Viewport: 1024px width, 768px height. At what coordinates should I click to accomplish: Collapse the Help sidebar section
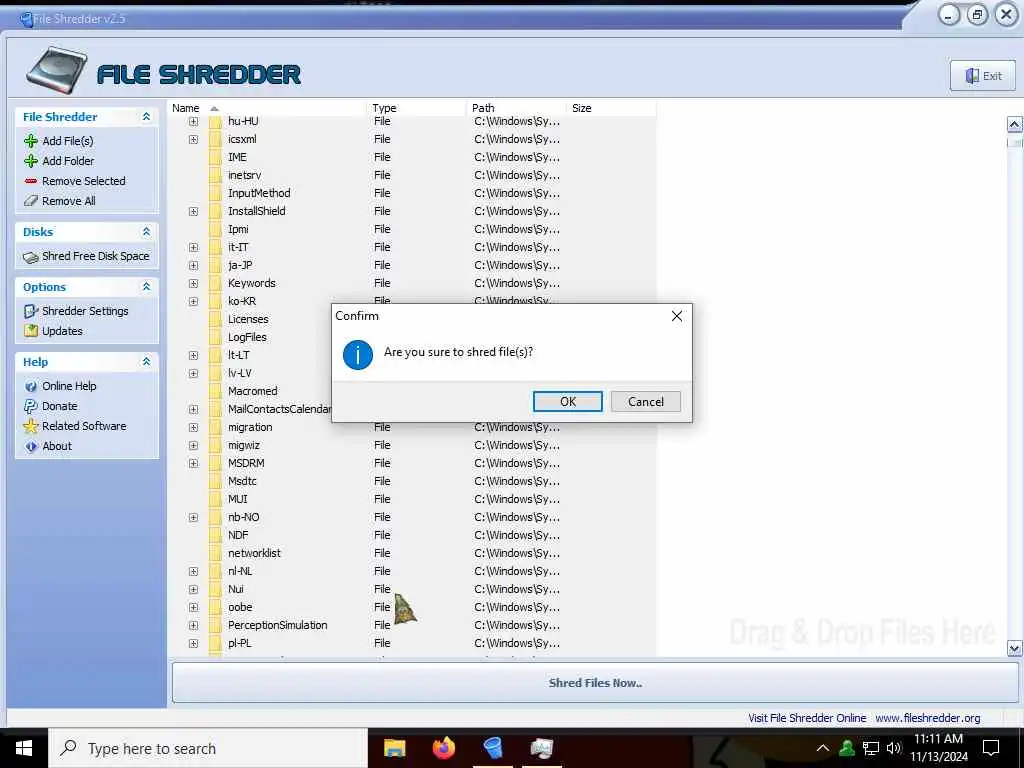[x=146, y=362]
